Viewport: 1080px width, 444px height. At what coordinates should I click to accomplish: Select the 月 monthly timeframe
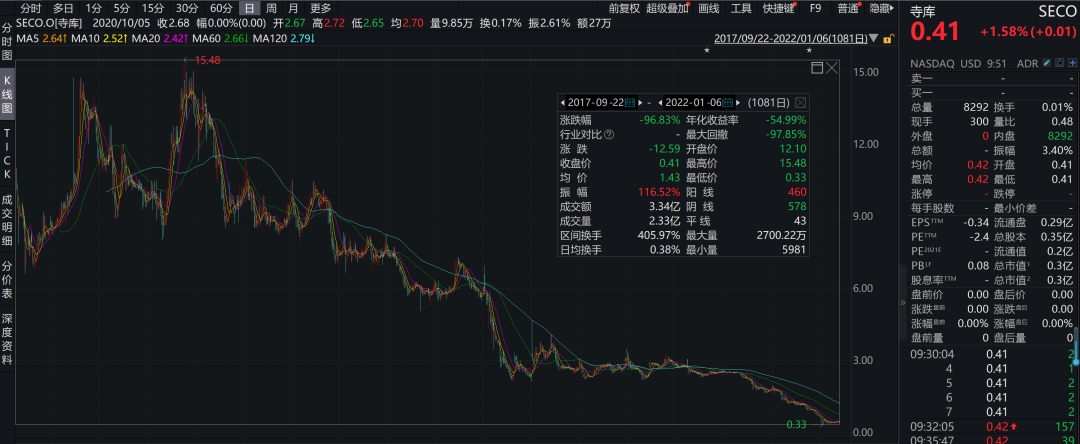293,8
